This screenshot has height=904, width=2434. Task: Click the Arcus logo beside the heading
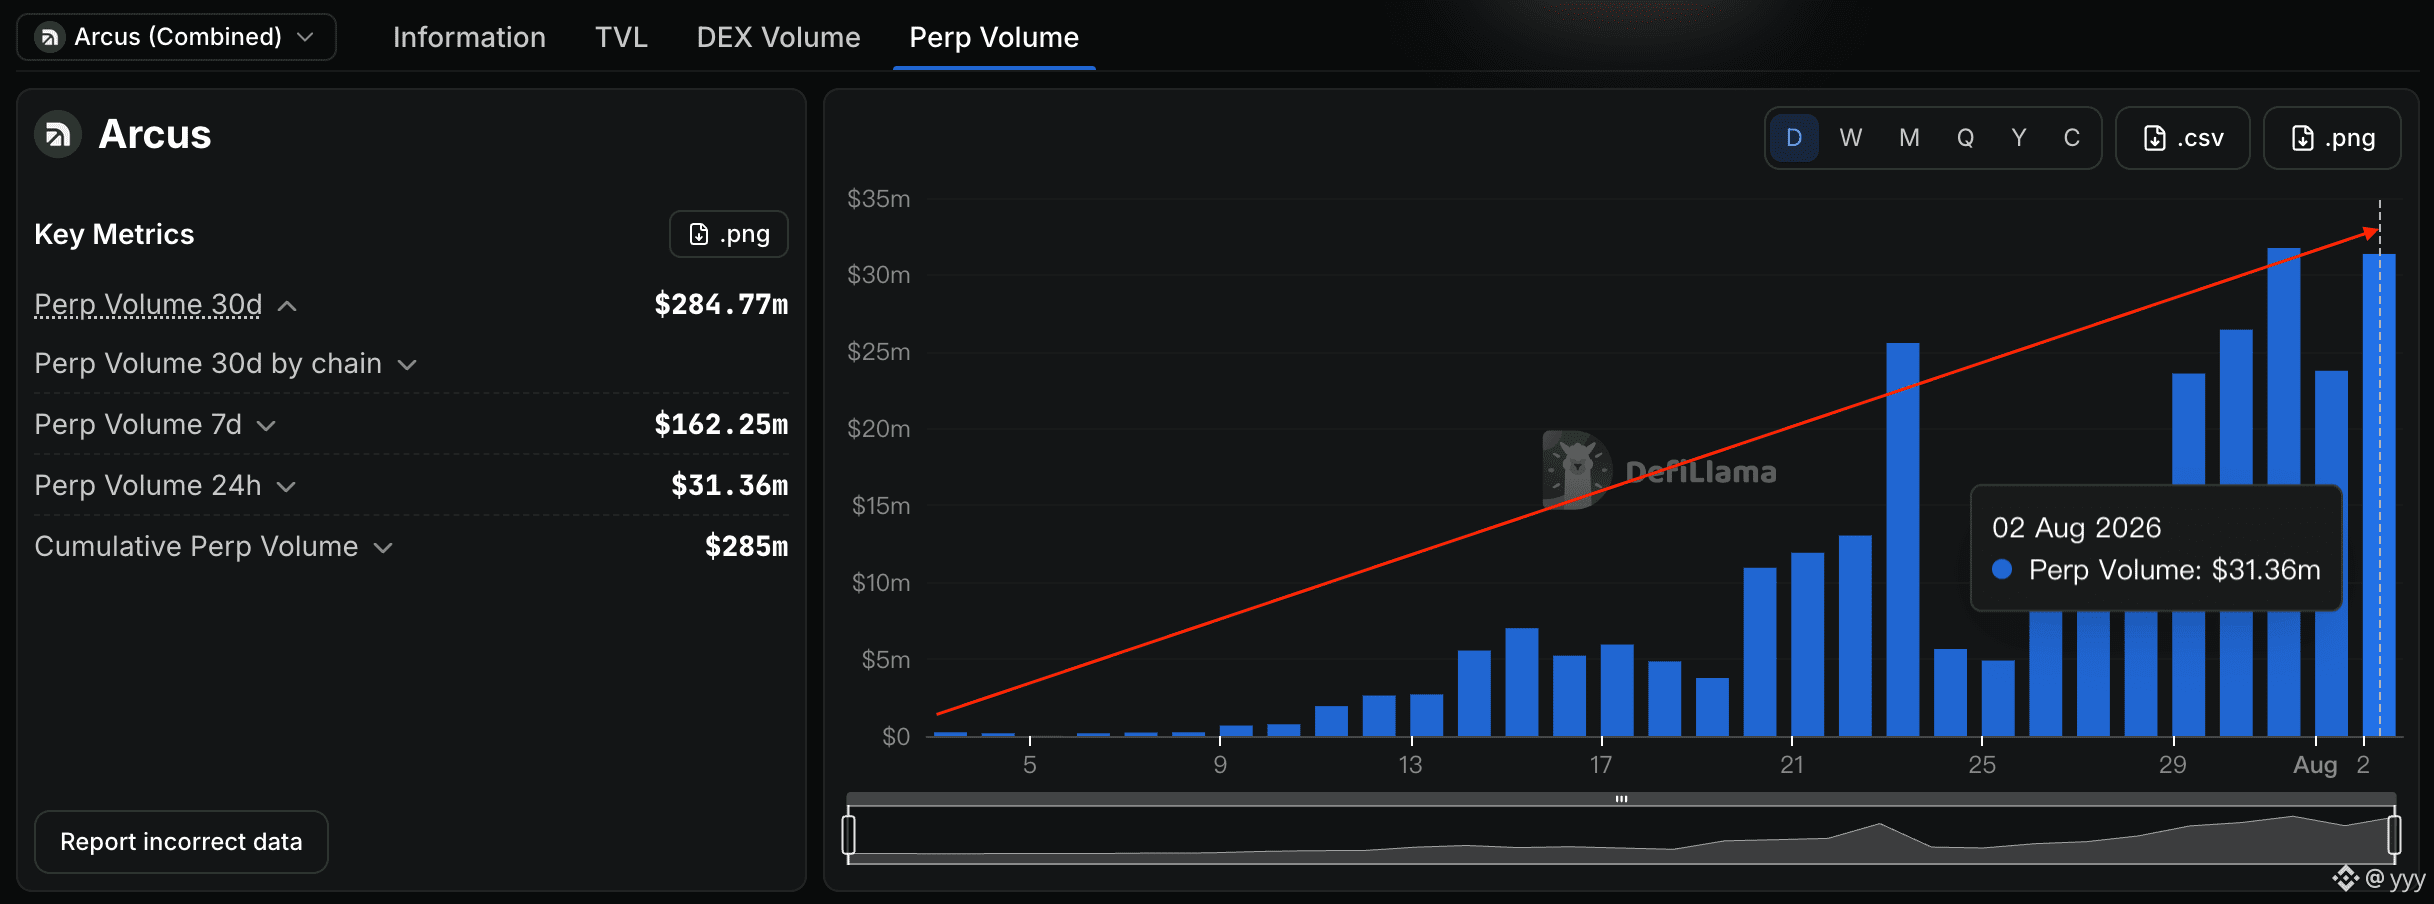(58, 134)
